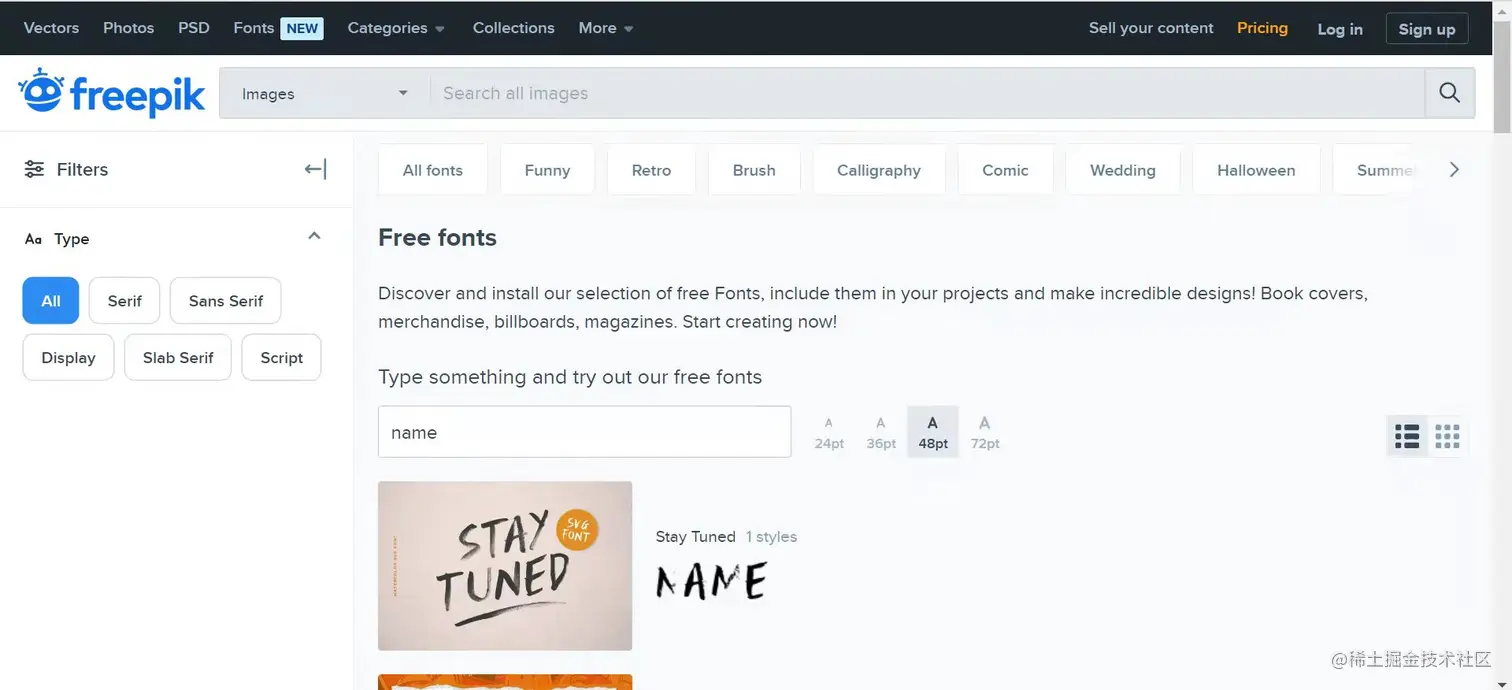This screenshot has width=1512, height=690.
Task: Open the Filters panel icon
Action: click(34, 169)
